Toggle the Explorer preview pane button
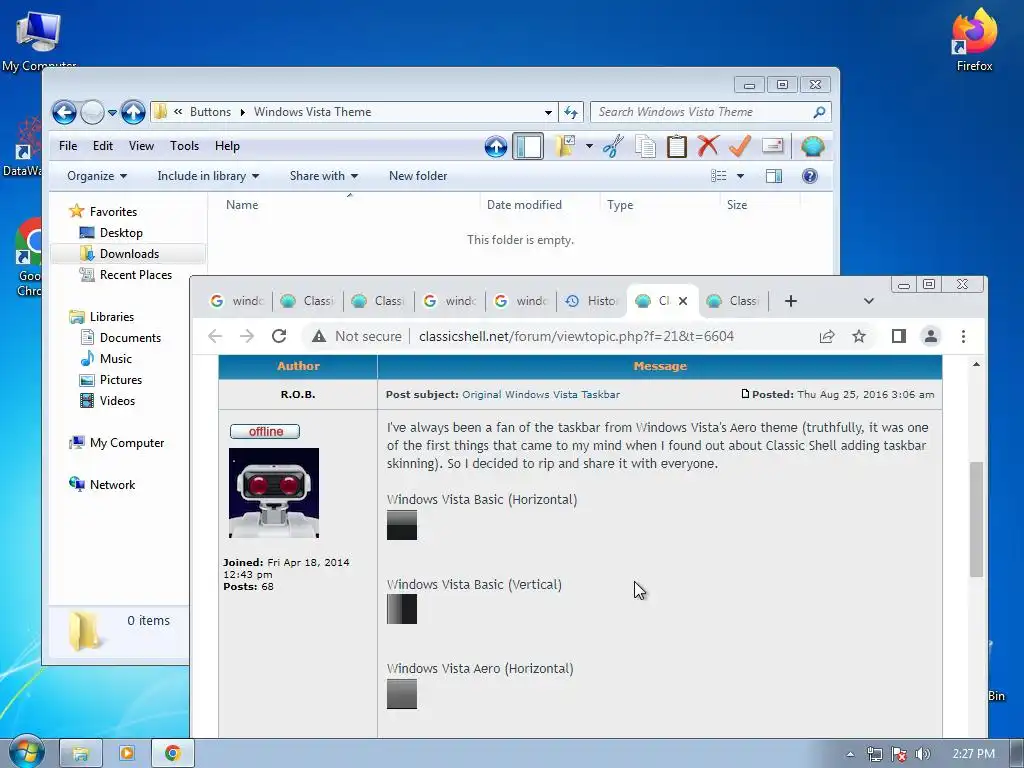This screenshot has width=1024, height=768. [774, 176]
